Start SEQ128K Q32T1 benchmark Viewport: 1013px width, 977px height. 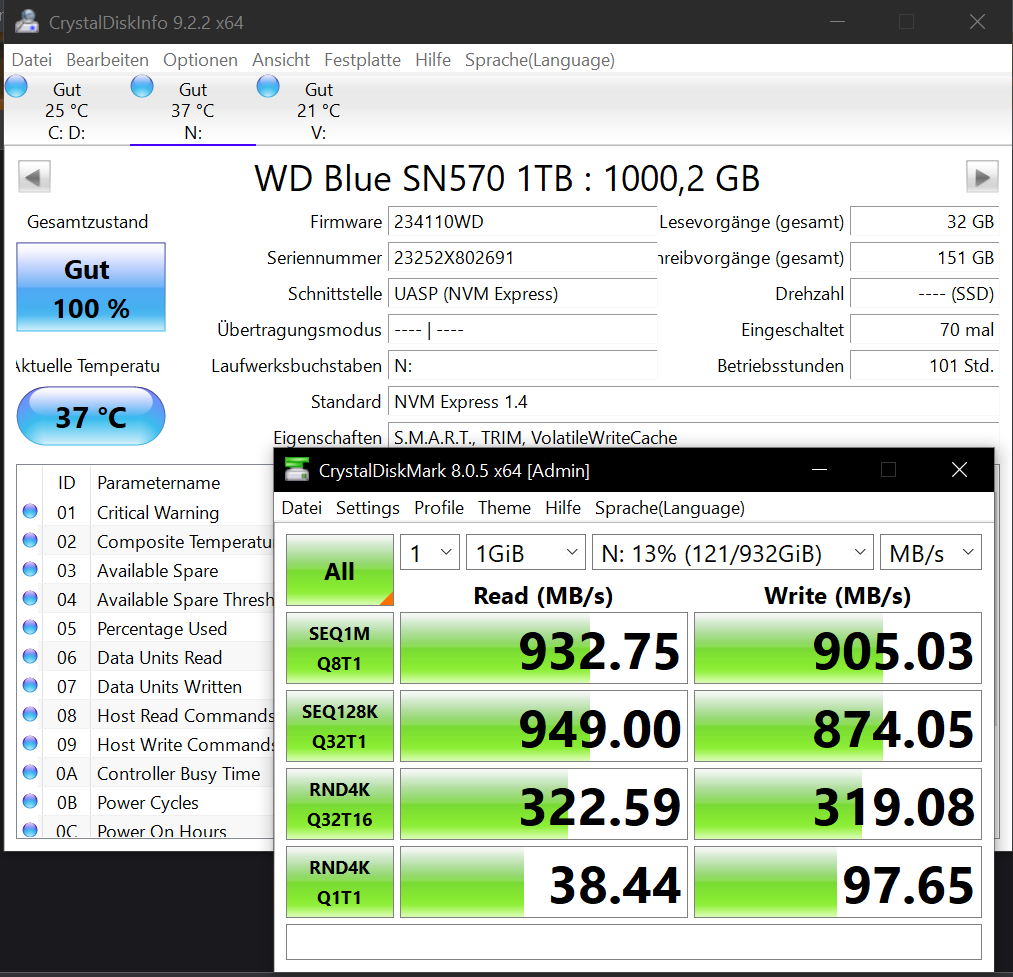(340, 726)
